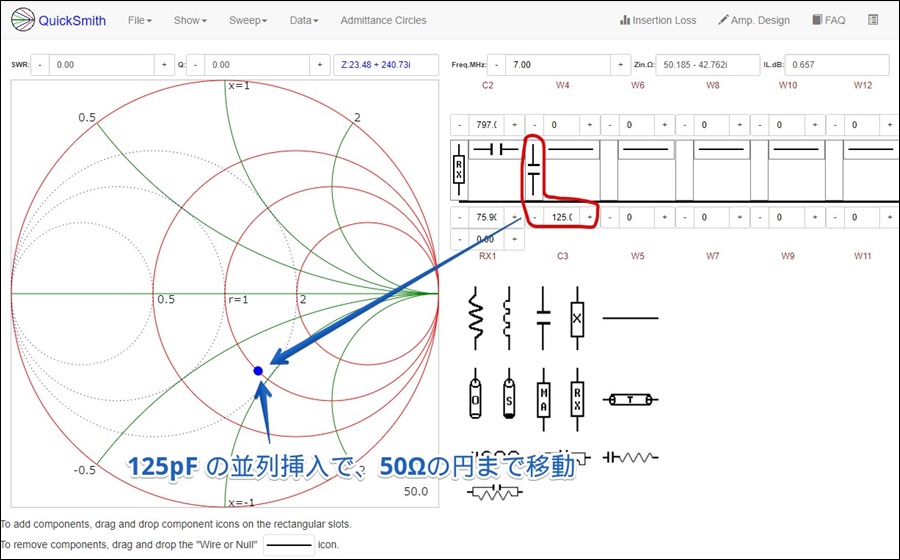The image size is (900, 560).
Task: Toggle Admittance Circles
Action: (x=383, y=20)
